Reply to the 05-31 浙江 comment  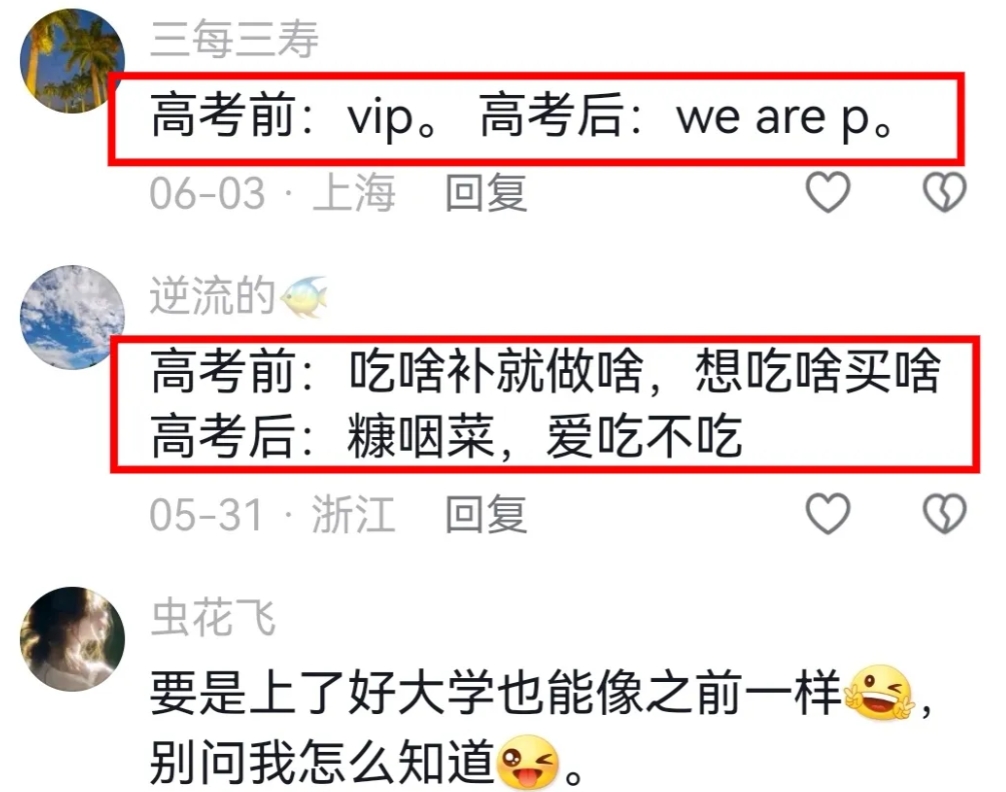(x=486, y=514)
